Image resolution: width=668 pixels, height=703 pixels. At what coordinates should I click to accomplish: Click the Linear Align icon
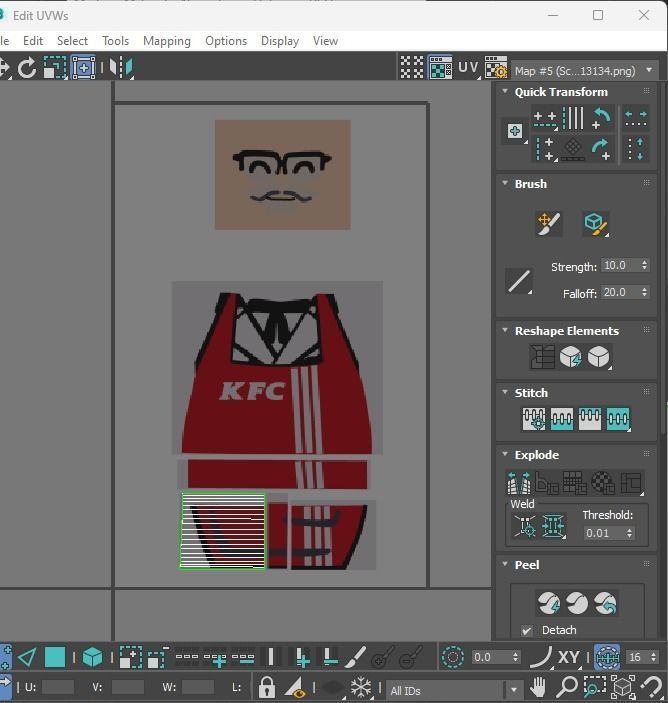click(573, 118)
